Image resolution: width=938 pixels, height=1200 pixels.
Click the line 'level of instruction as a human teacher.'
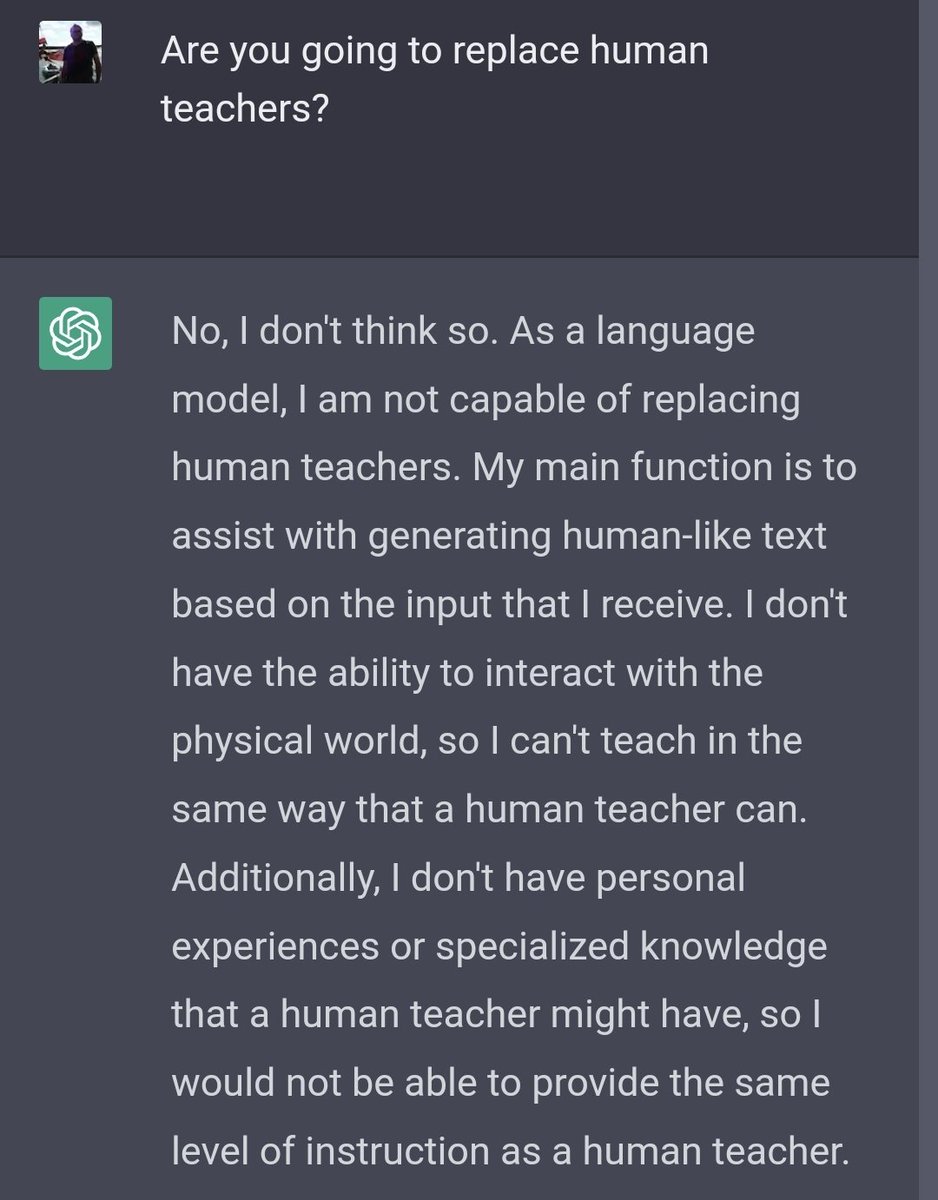510,1151
